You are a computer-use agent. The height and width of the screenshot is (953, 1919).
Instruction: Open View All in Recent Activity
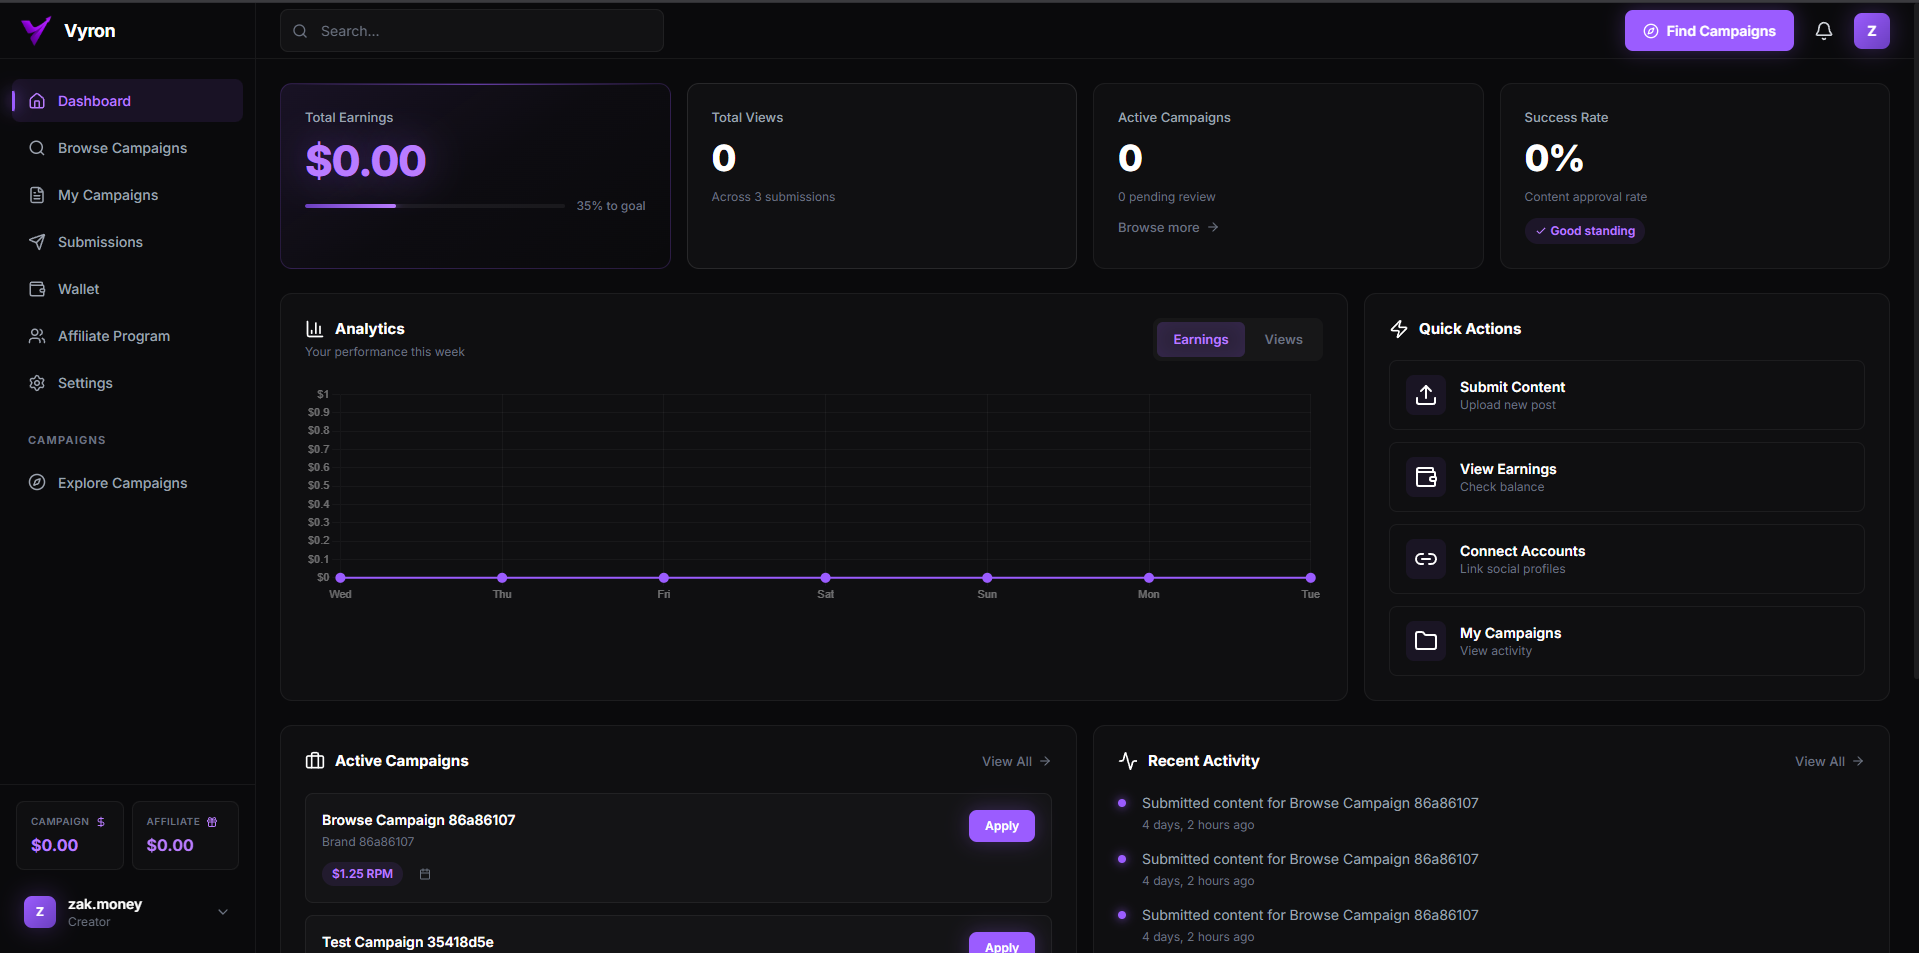pos(1828,761)
